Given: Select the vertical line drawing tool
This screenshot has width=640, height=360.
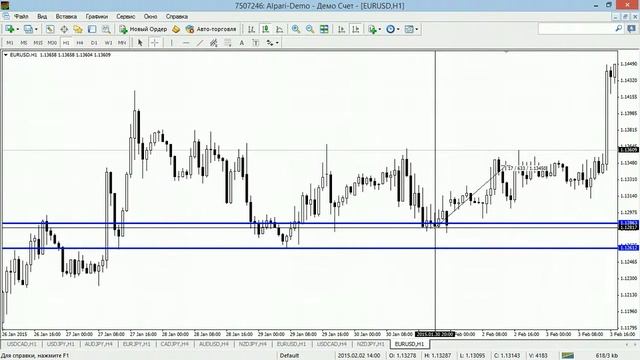Looking at the screenshot, I should (172, 42).
